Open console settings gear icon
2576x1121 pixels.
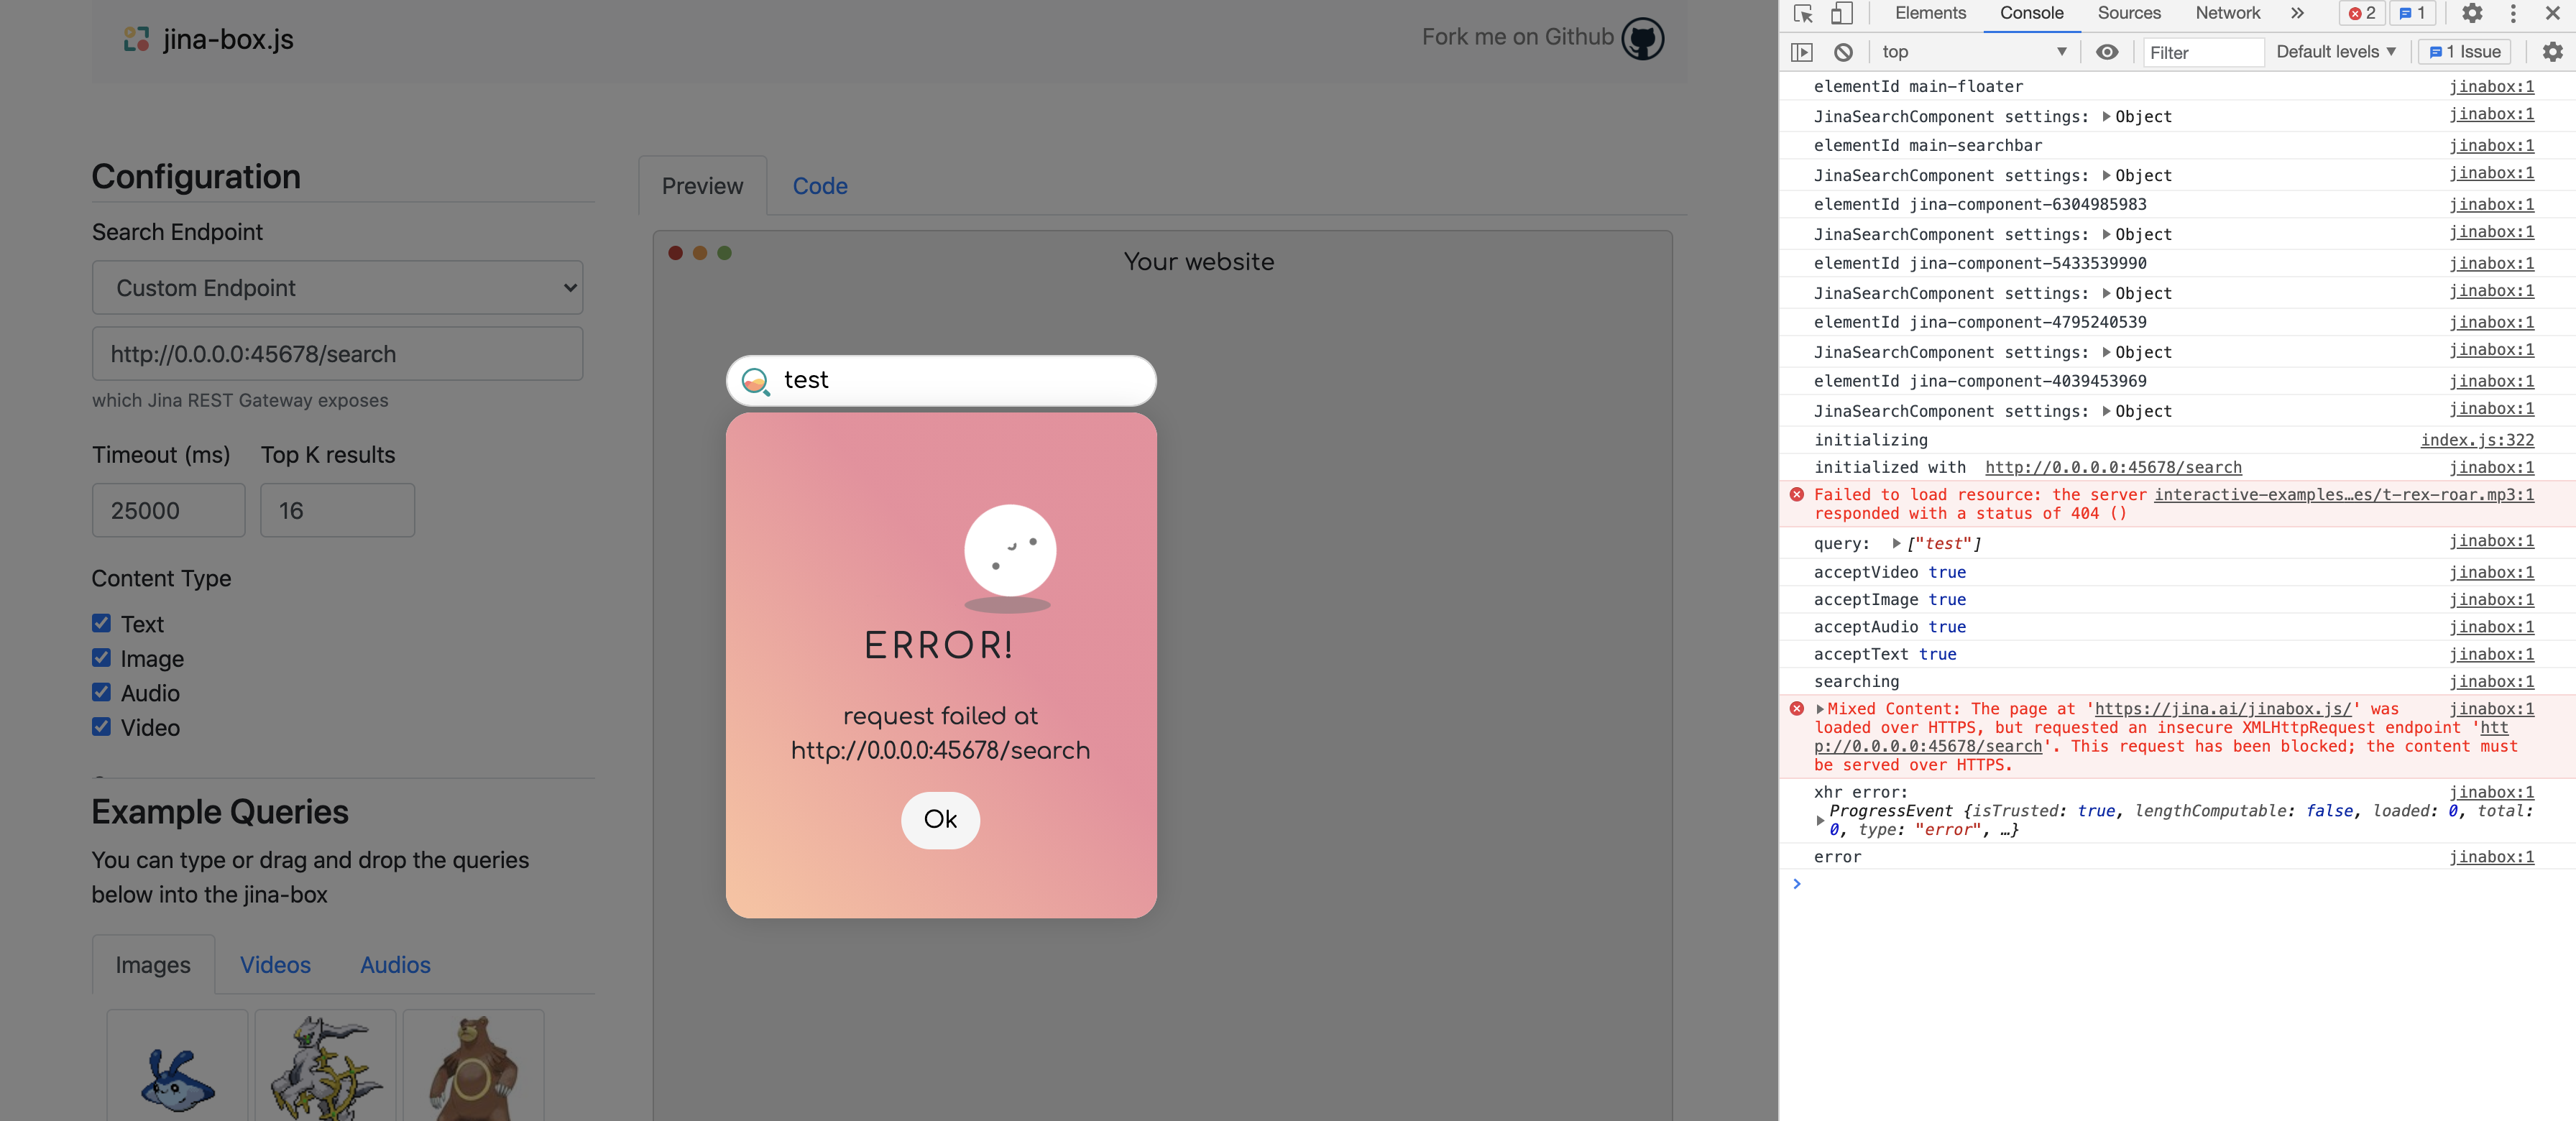[2552, 52]
